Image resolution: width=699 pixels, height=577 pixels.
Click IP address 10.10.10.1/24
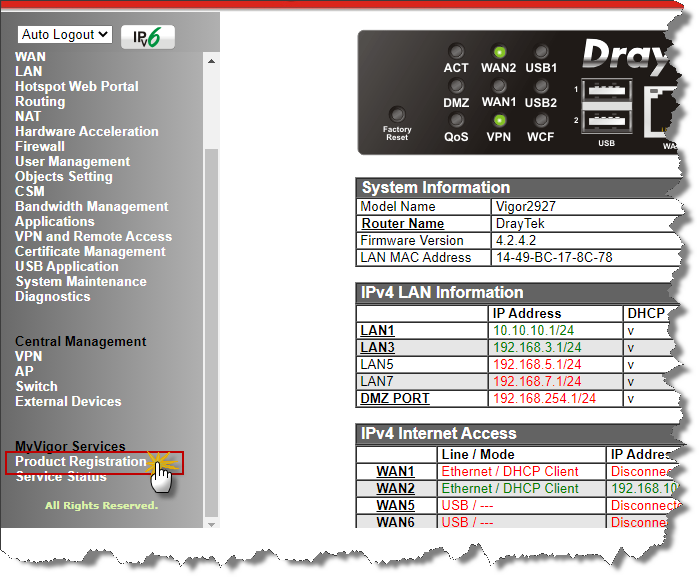534,330
